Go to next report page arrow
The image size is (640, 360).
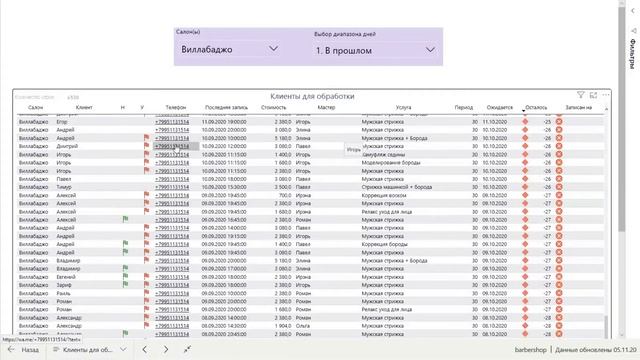pos(166,349)
